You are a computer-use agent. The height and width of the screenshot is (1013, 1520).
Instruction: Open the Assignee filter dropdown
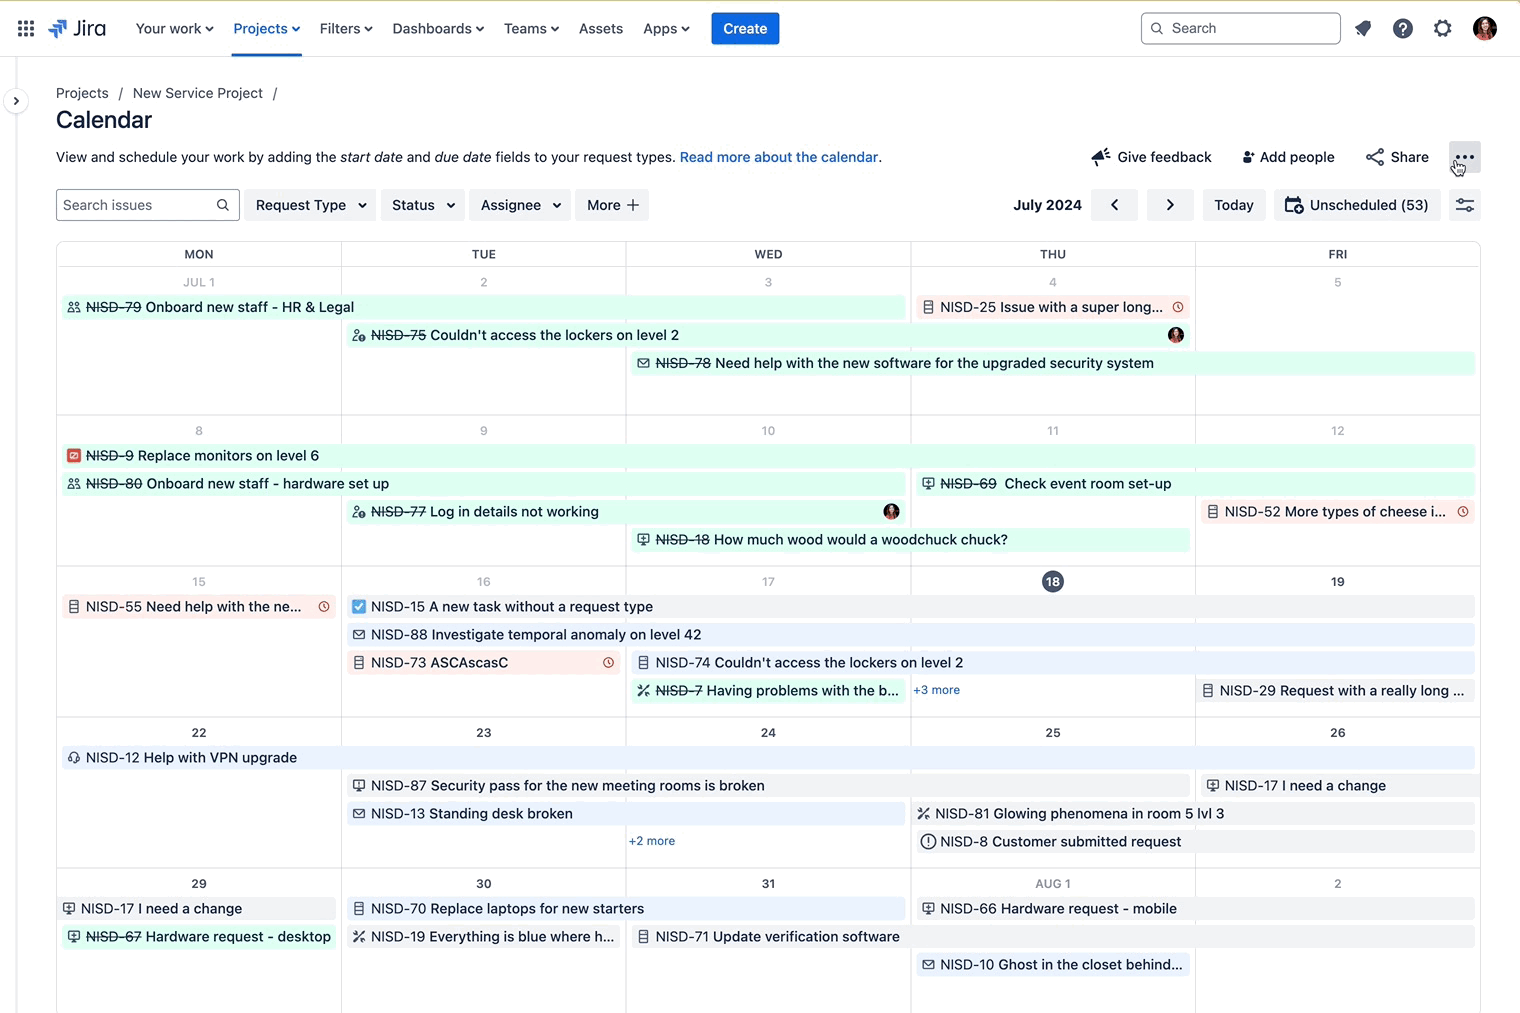pos(519,204)
